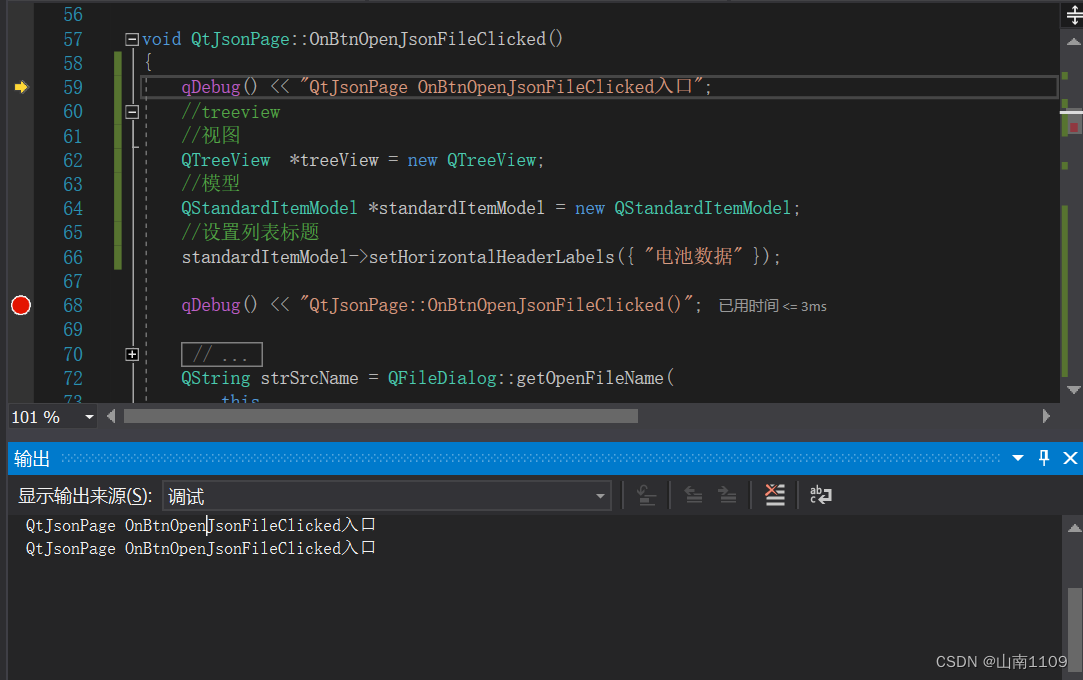Click the editor split-window handle icon
The image size is (1083, 680).
click(x=1073, y=15)
